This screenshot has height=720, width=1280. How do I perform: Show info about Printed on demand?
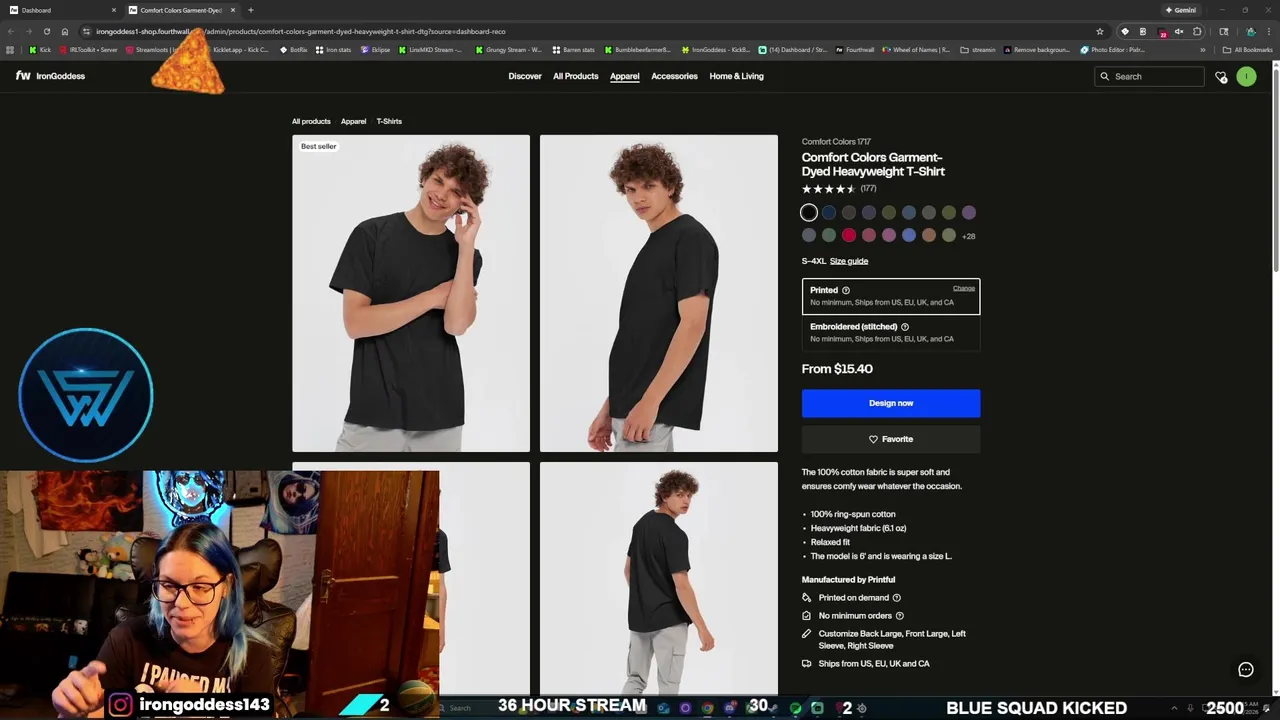896,598
